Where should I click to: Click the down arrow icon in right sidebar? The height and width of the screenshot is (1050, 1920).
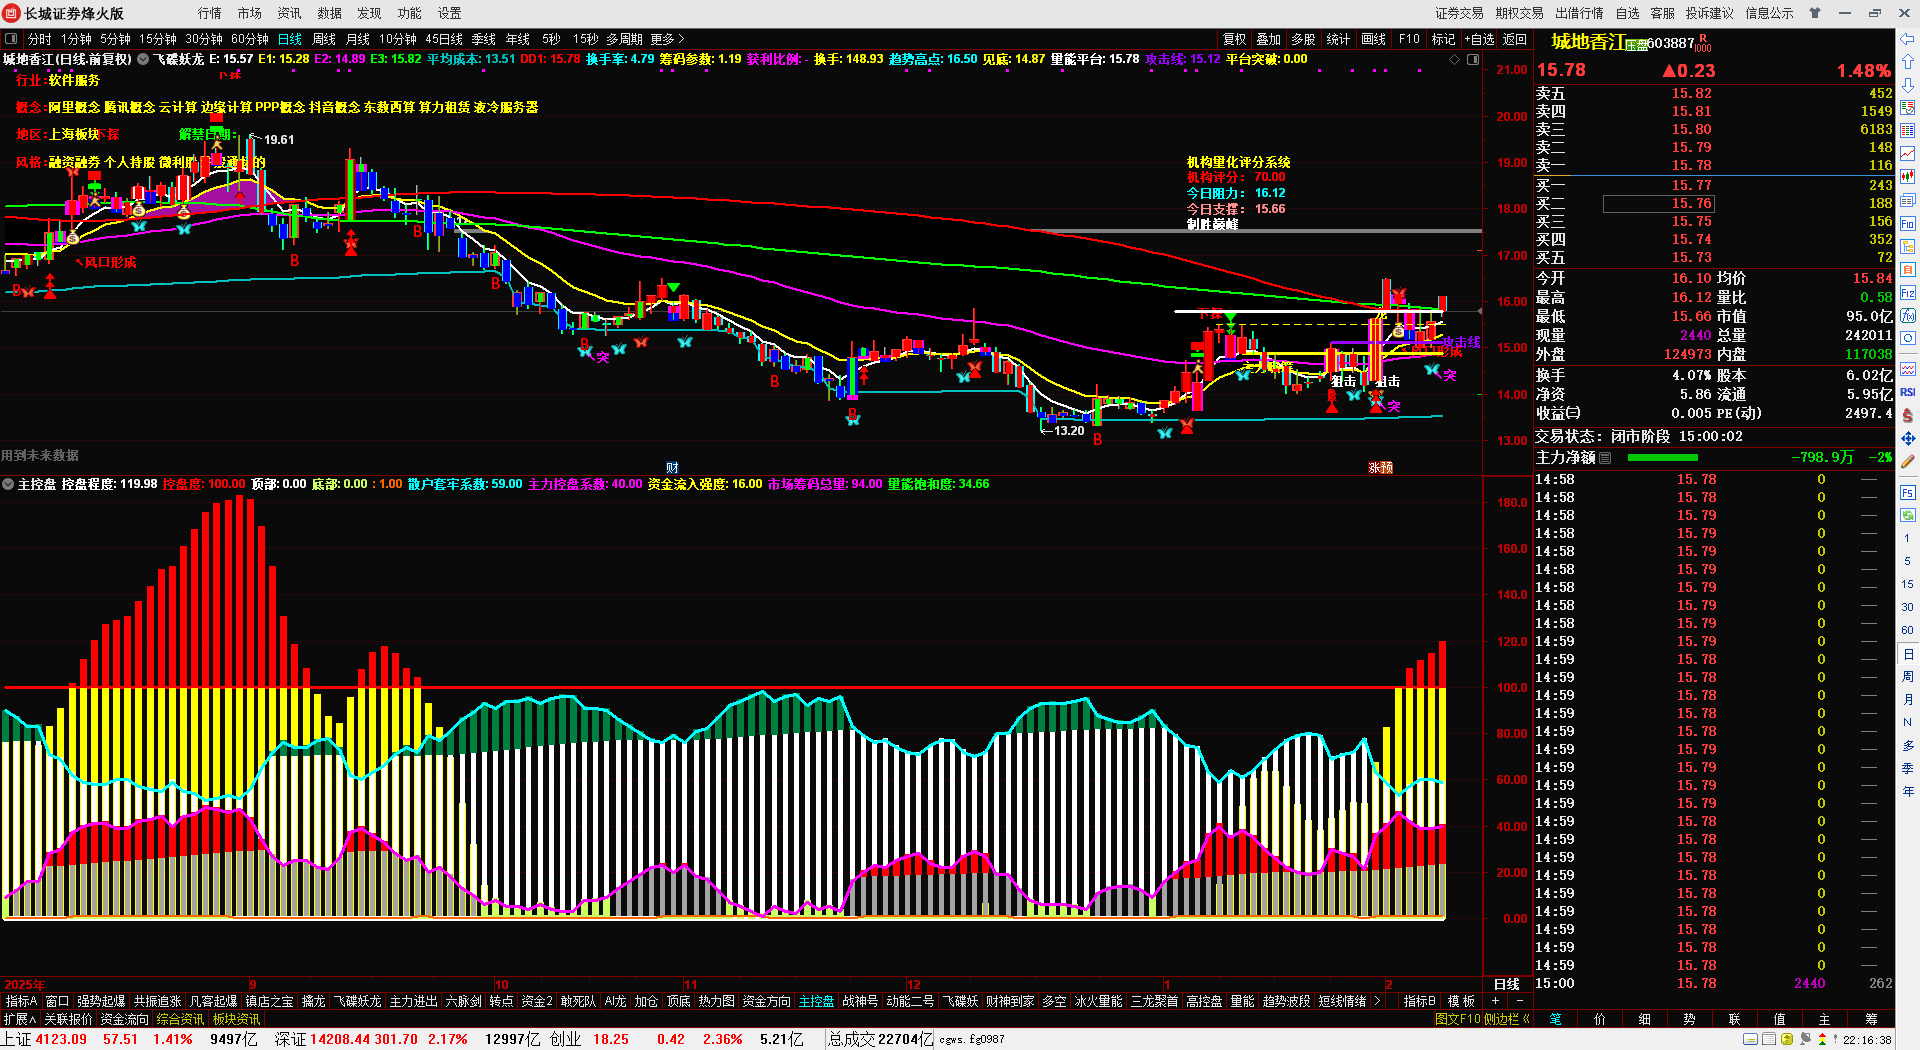coord(1908,85)
